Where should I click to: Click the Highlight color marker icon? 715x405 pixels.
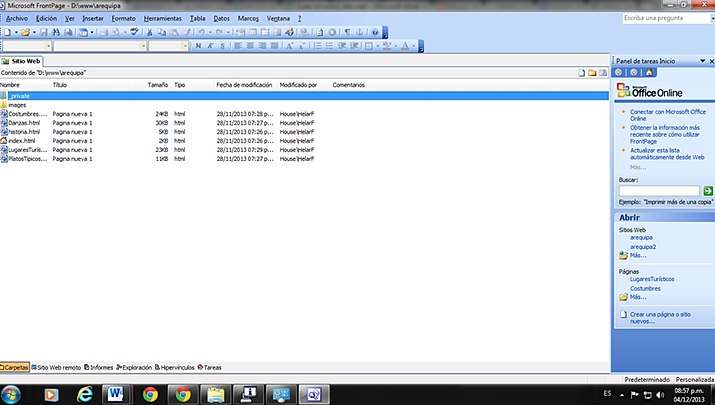[387, 46]
